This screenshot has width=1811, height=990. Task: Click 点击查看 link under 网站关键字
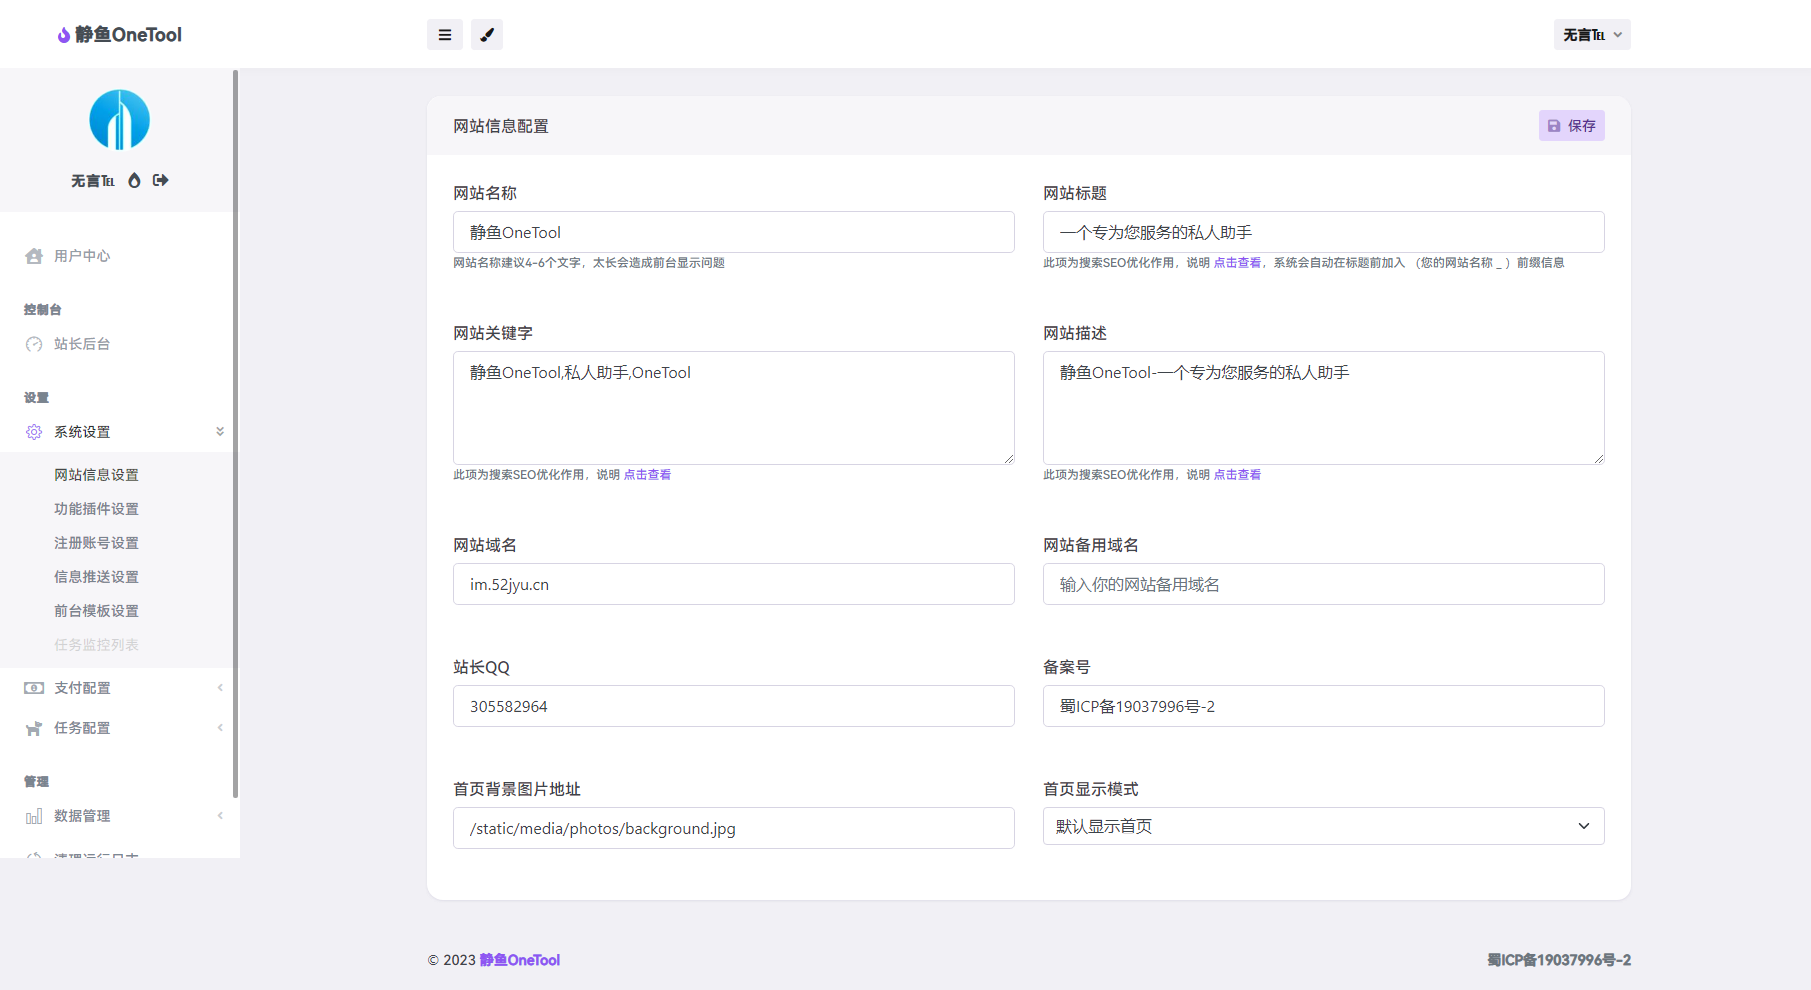click(x=647, y=475)
